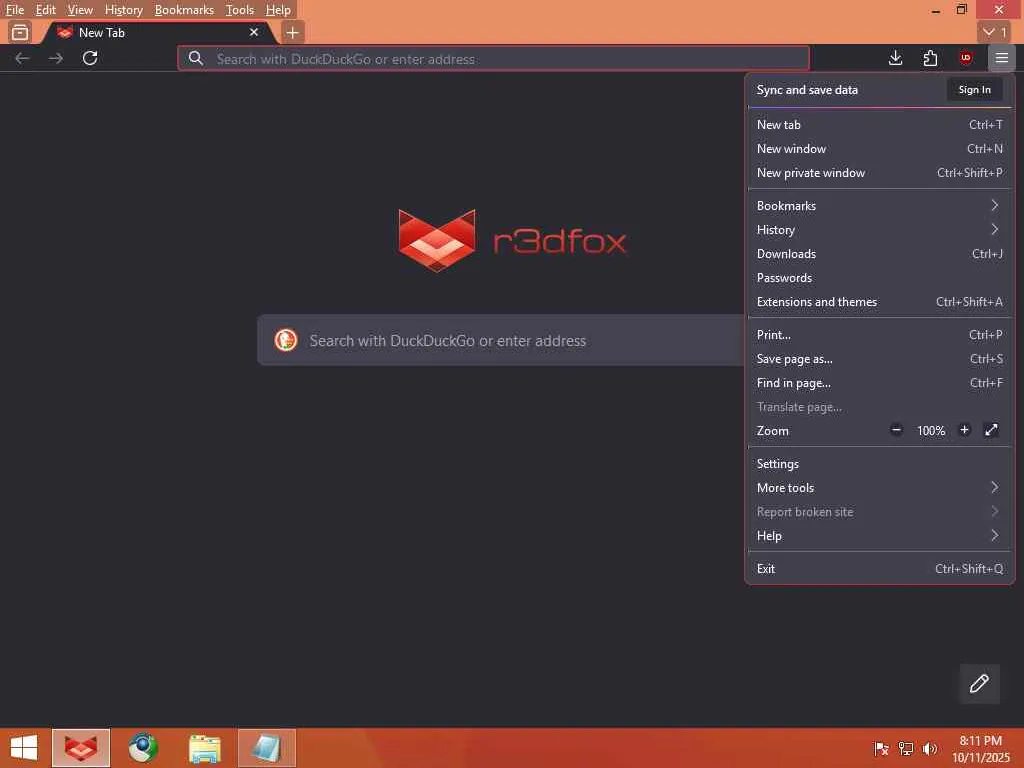Open the Windows Start button
The height and width of the screenshot is (768, 1024).
click(24, 748)
